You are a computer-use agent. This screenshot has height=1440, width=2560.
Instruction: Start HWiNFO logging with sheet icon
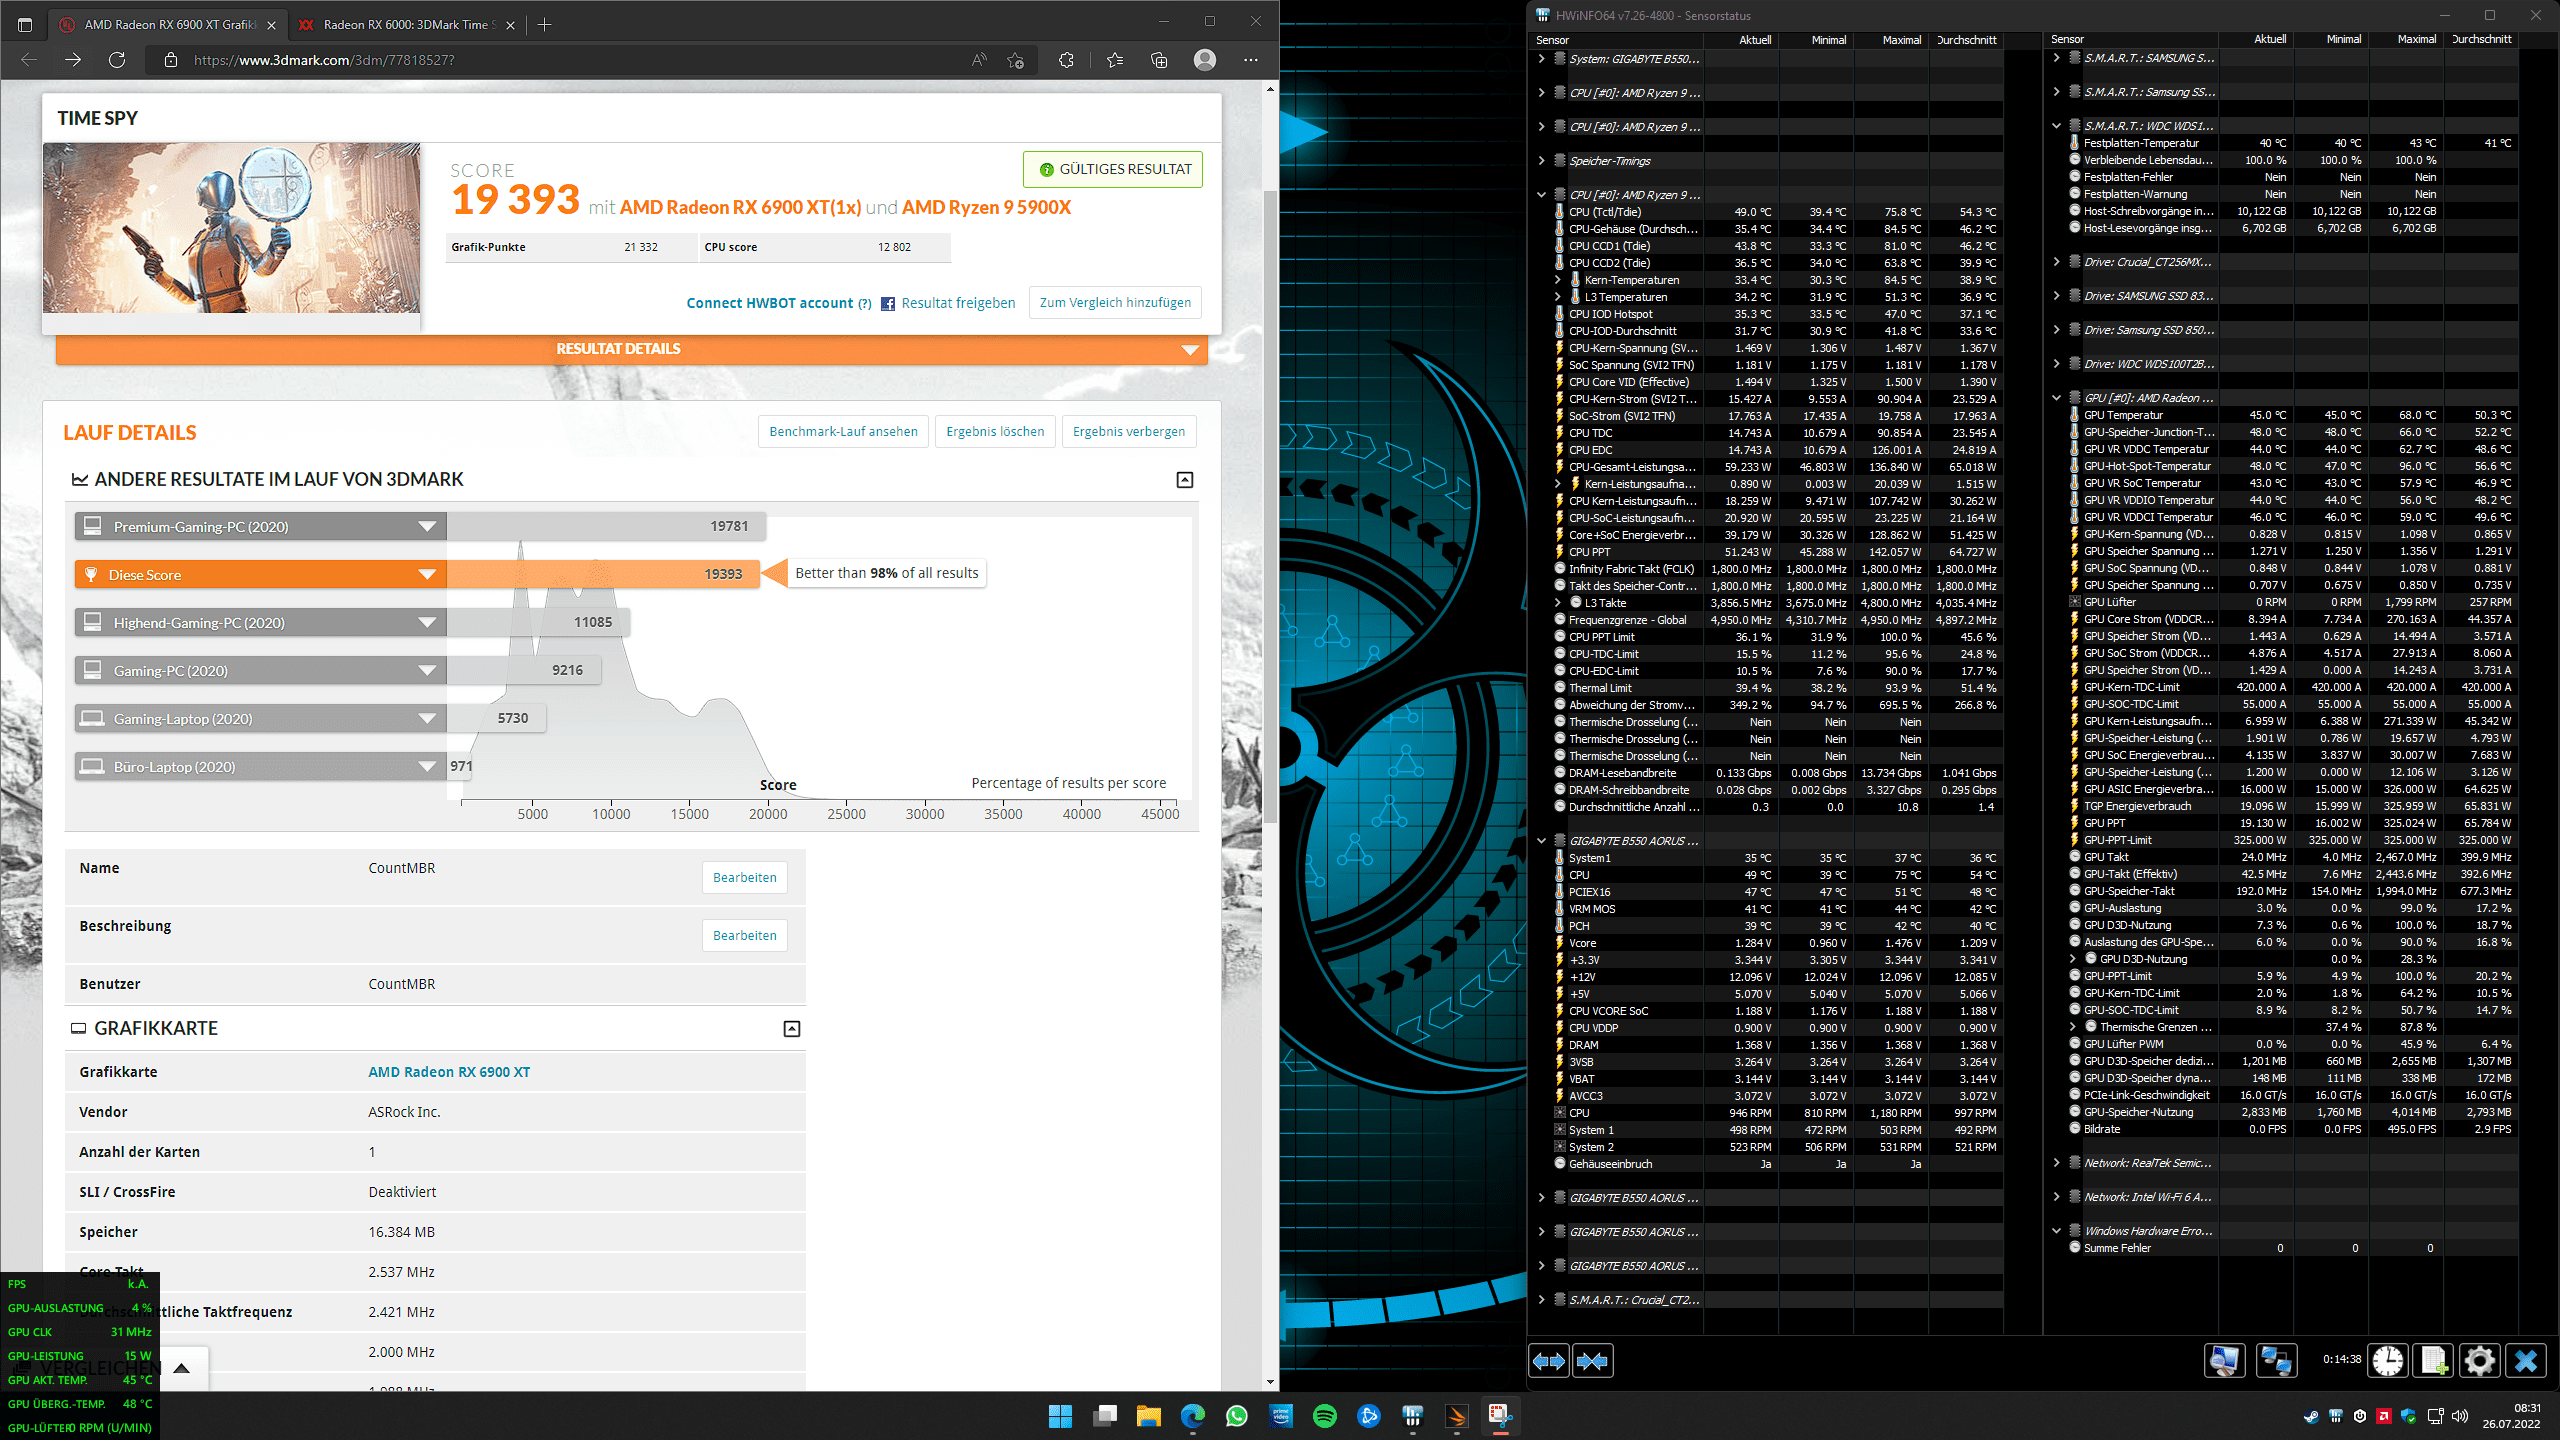2434,1361
